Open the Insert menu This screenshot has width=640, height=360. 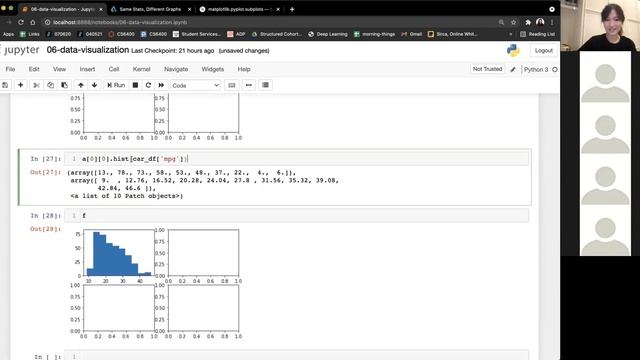87,69
